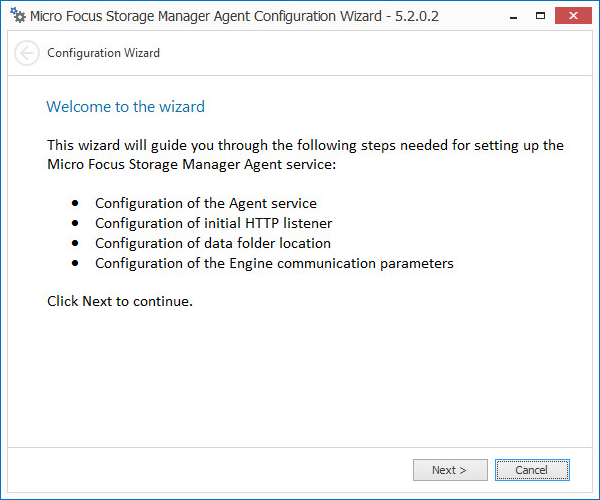
Task: Click the bullet dot beside Agent service
Action: coord(75,204)
